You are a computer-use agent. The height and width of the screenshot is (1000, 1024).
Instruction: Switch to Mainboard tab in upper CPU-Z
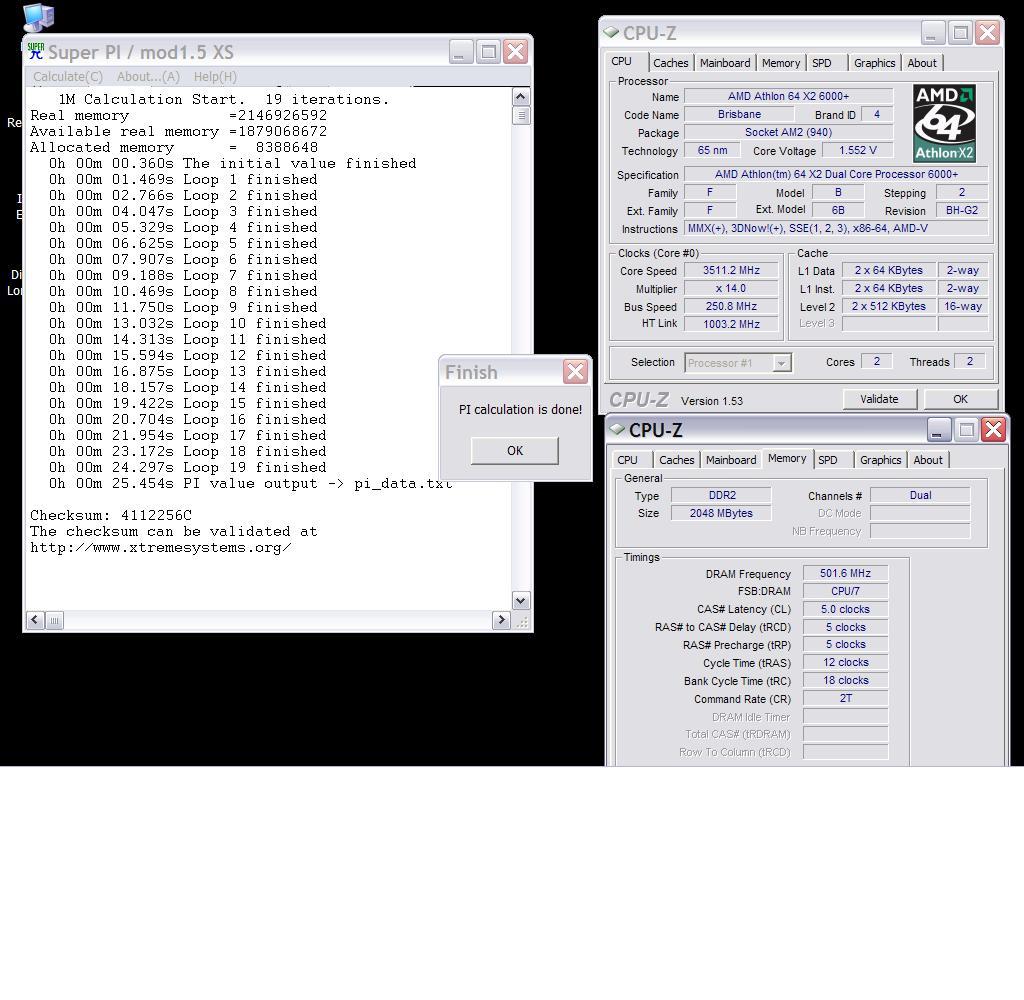pos(725,63)
